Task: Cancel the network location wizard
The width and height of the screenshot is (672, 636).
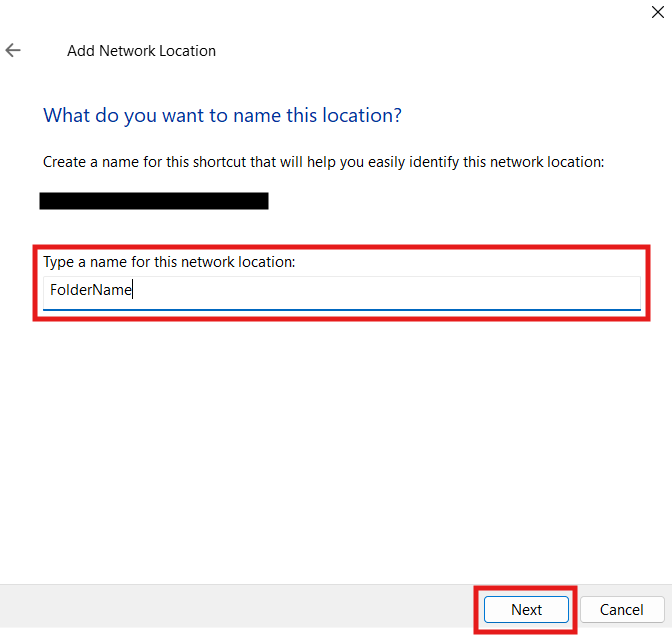Action: 621,609
